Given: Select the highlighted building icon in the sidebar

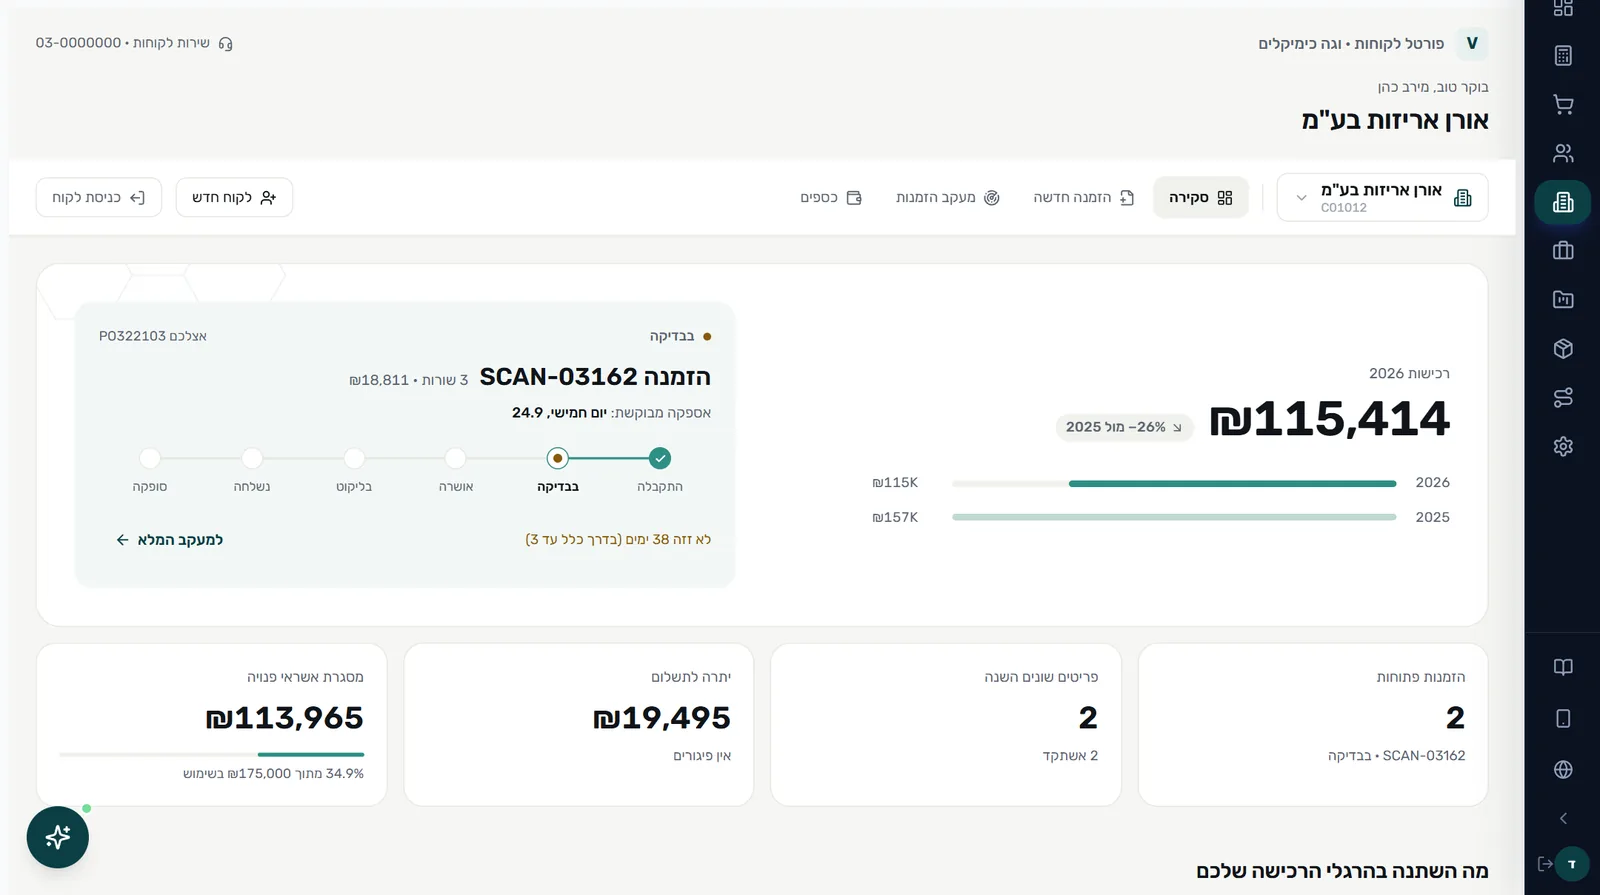Looking at the screenshot, I should [1563, 202].
